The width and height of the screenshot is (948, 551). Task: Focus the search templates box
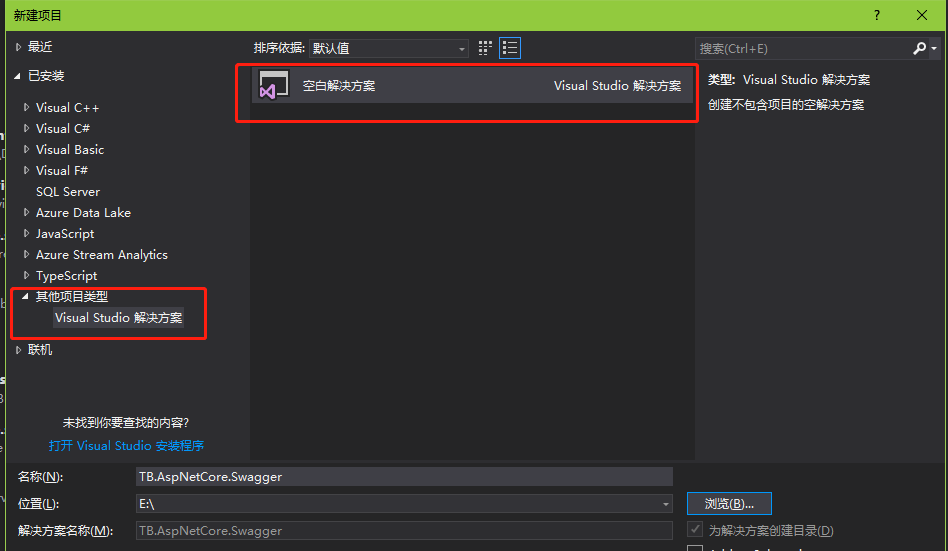click(803, 48)
